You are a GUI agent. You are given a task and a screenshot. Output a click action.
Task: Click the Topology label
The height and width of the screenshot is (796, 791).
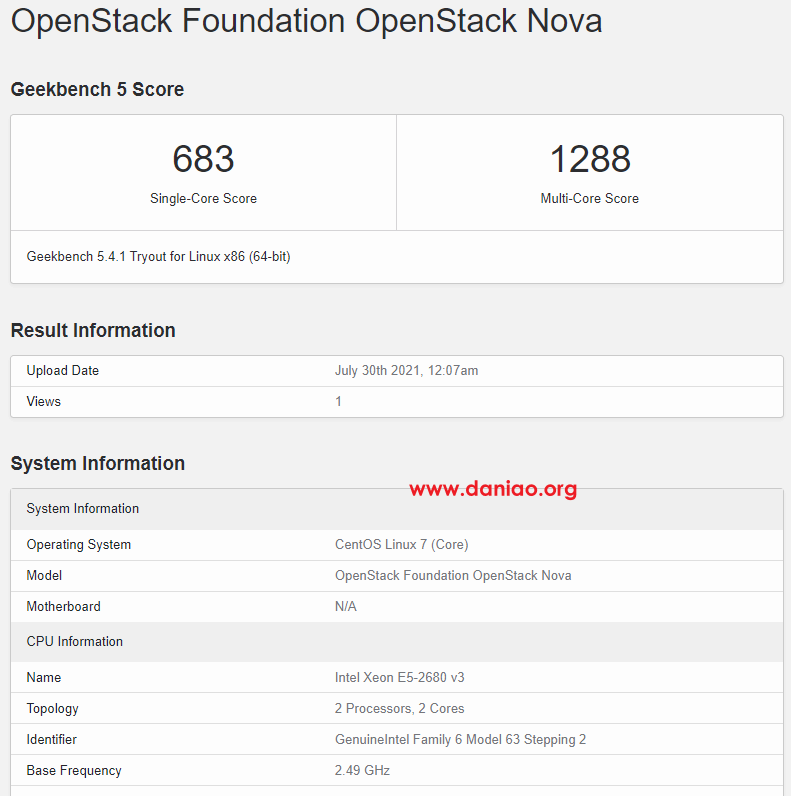(52, 709)
